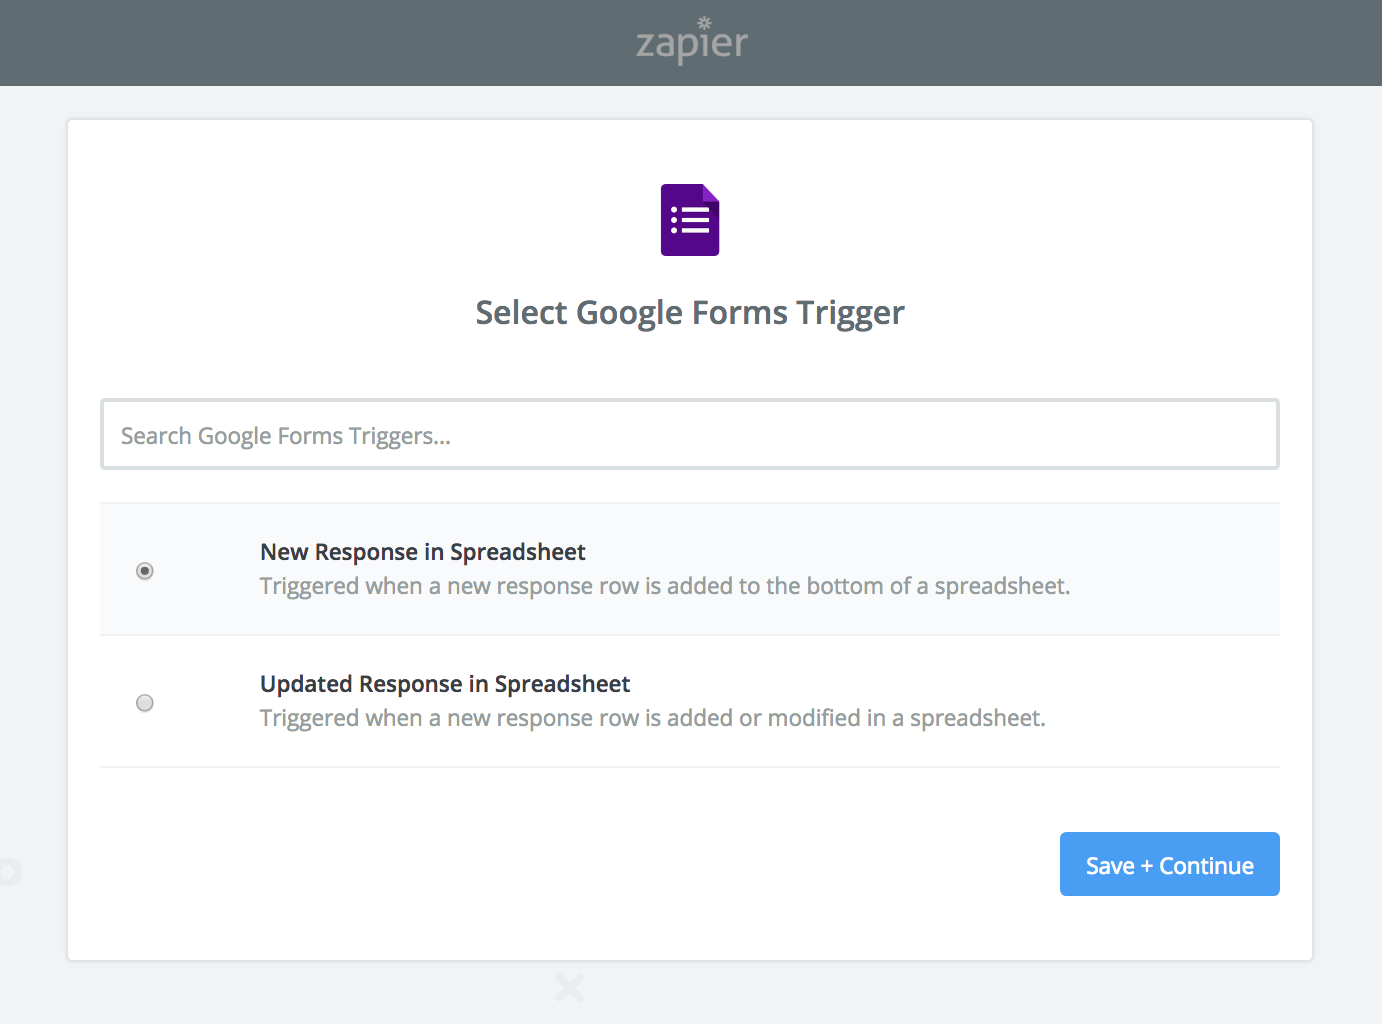The height and width of the screenshot is (1024, 1382).
Task: Click the purple Google Forms icon
Action: (x=690, y=220)
